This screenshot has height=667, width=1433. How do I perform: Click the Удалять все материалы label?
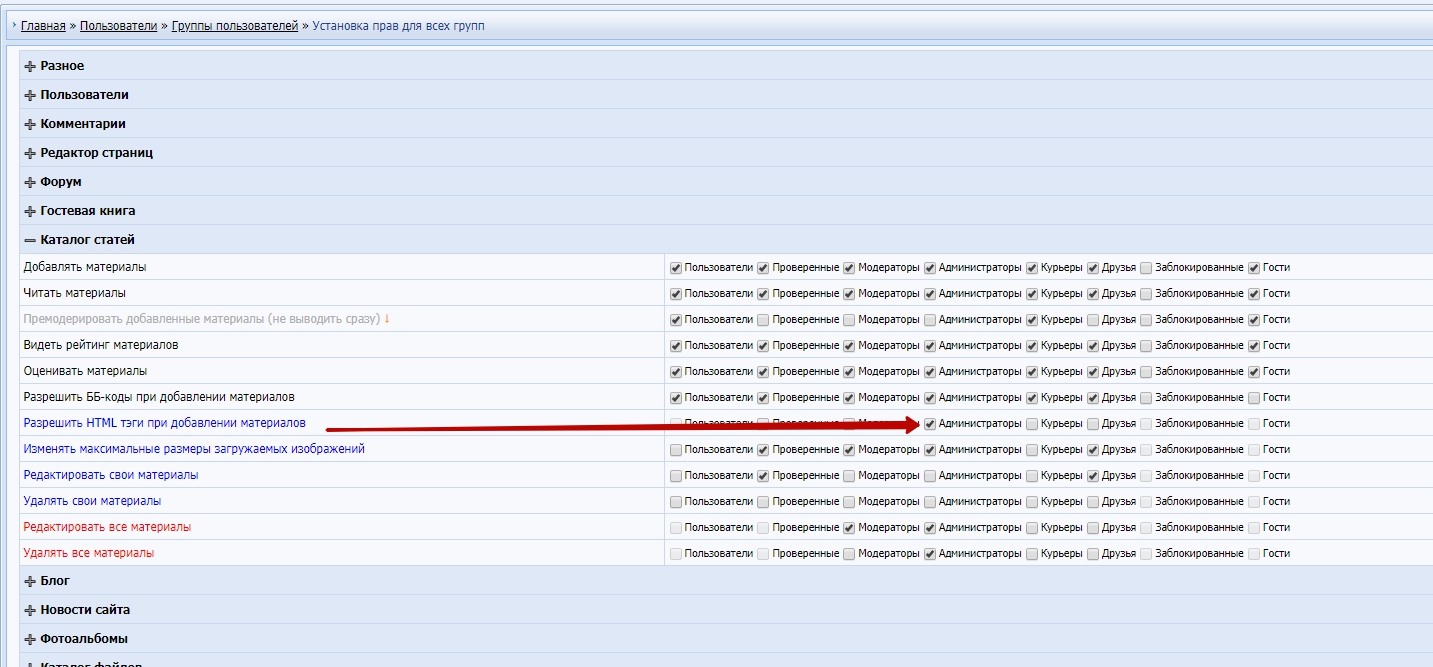pos(89,553)
